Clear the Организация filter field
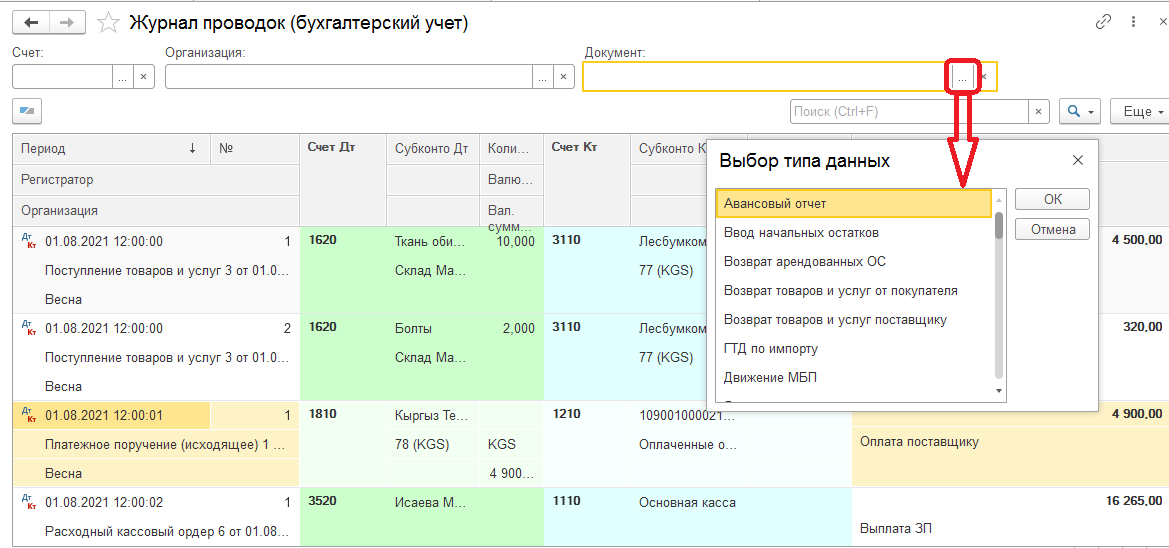 tap(564, 76)
